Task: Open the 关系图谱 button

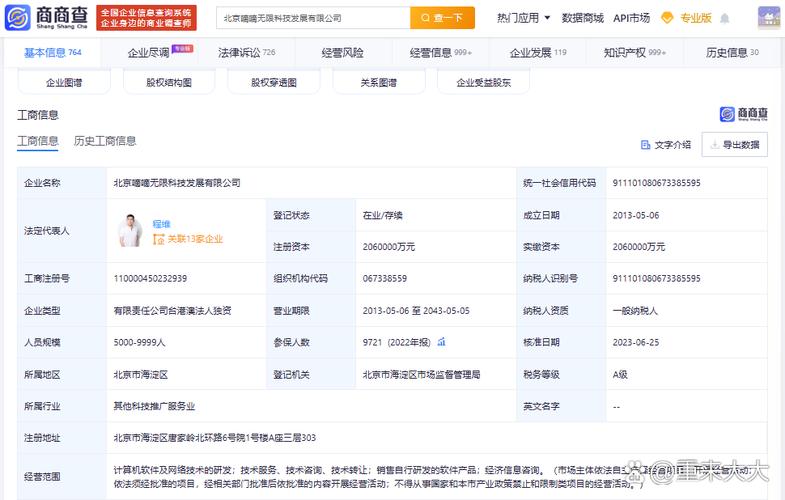Action: click(x=379, y=83)
